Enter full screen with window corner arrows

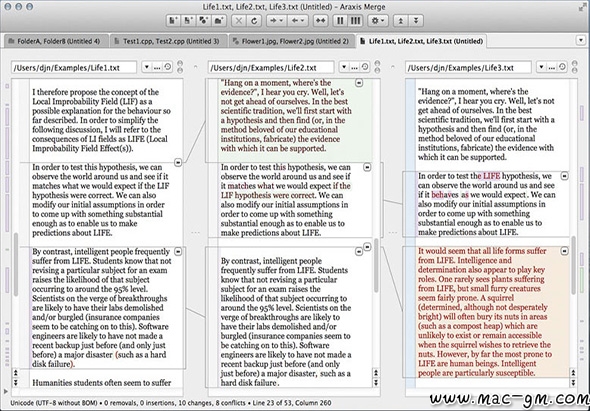(x=581, y=6)
